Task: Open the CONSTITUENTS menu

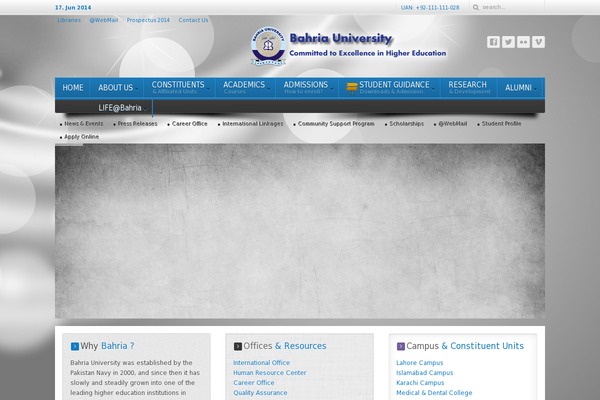Action: pyautogui.click(x=179, y=88)
